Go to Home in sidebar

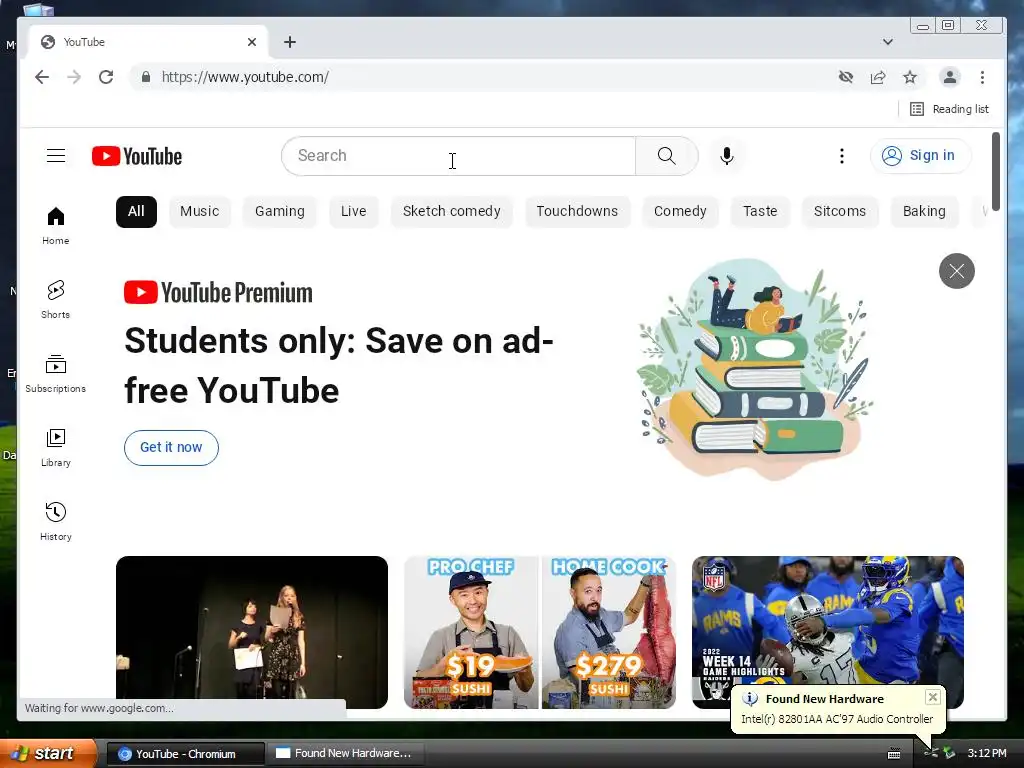coord(56,225)
